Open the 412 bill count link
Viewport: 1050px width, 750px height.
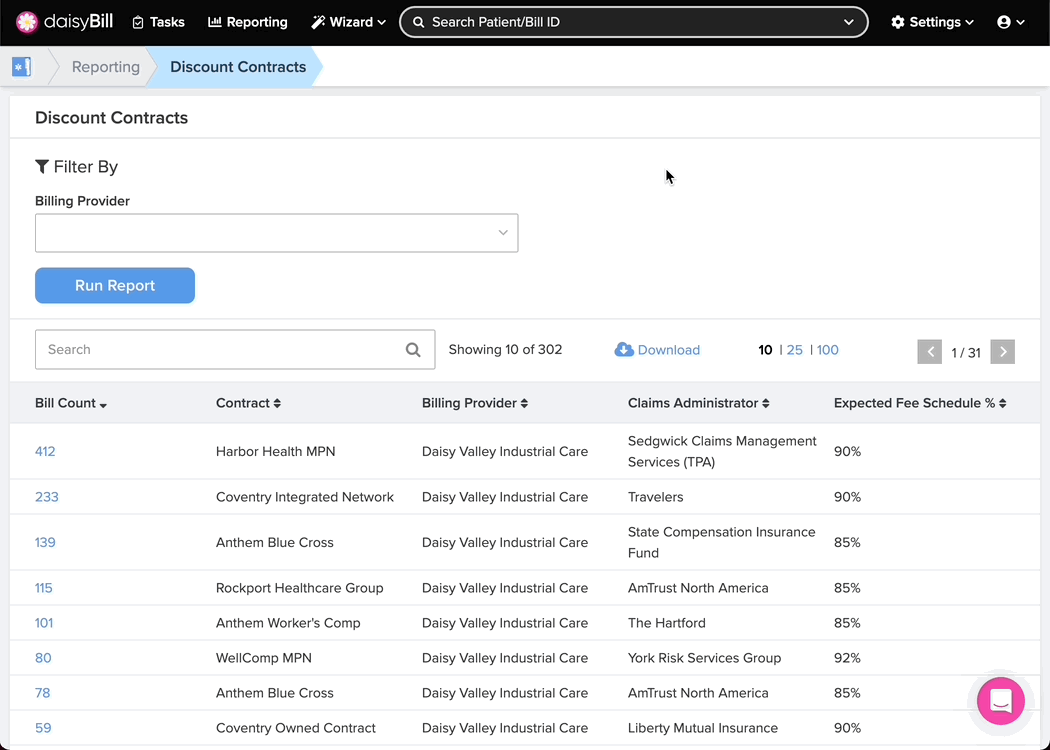pos(45,451)
